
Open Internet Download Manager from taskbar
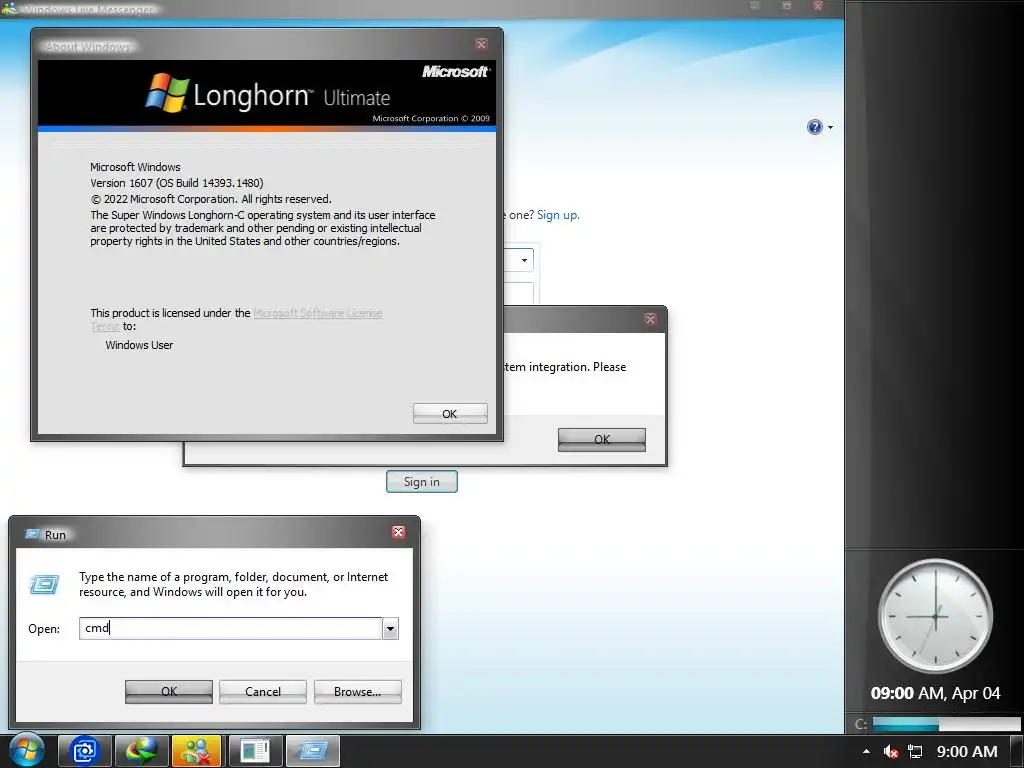point(142,750)
